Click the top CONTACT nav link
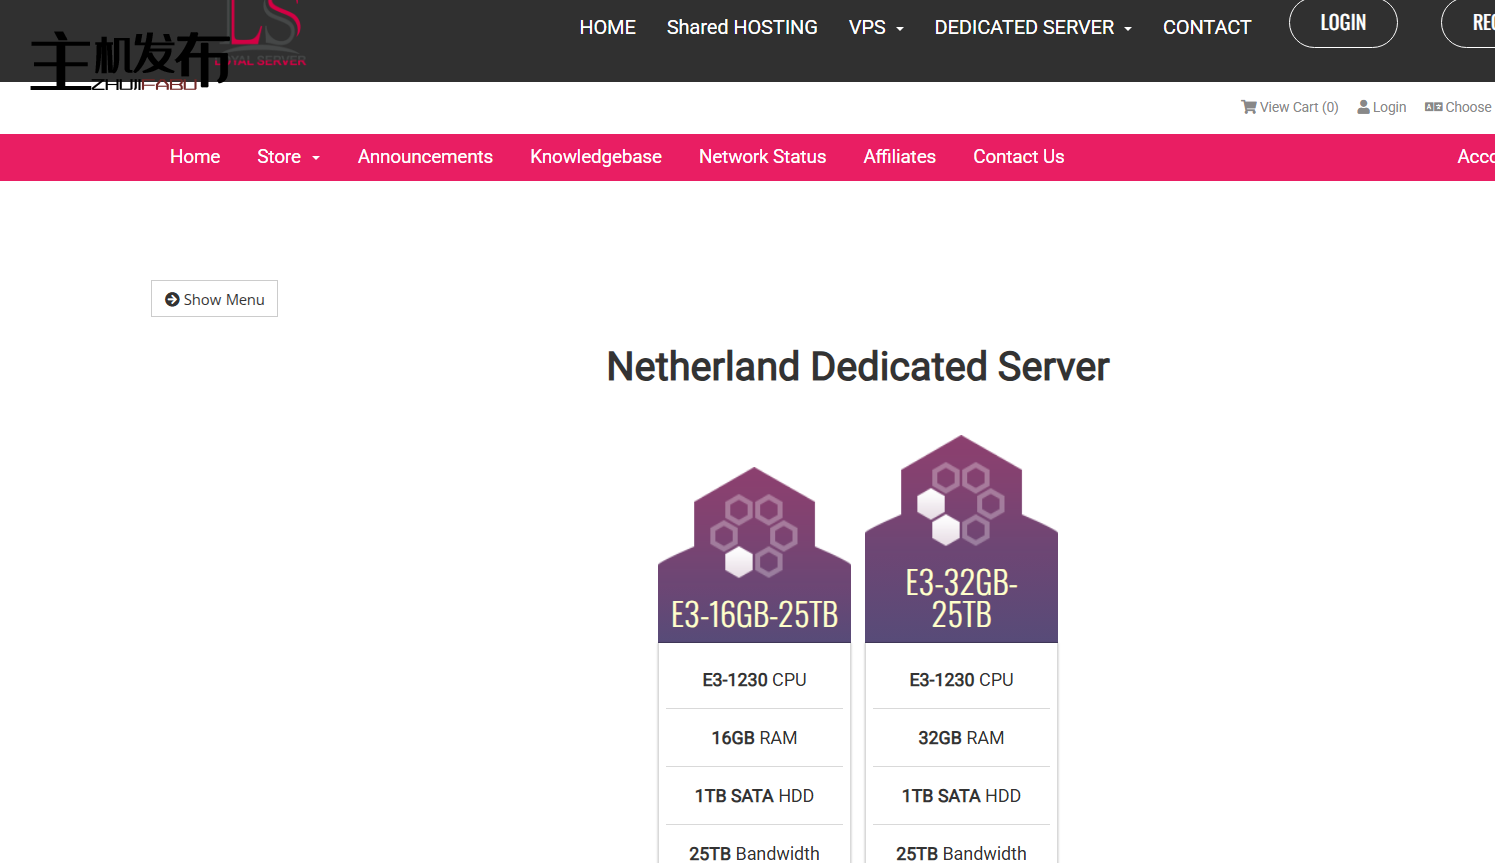The width and height of the screenshot is (1495, 863). coord(1206,28)
